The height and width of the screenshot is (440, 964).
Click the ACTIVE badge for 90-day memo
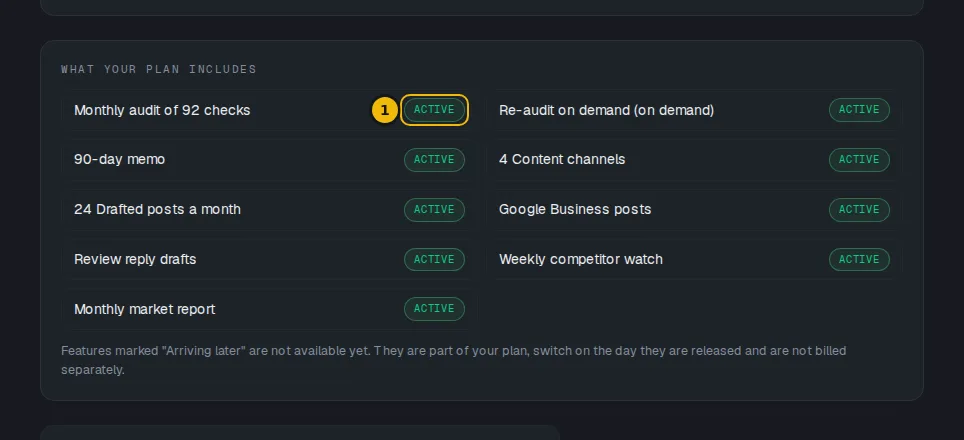tap(434, 160)
